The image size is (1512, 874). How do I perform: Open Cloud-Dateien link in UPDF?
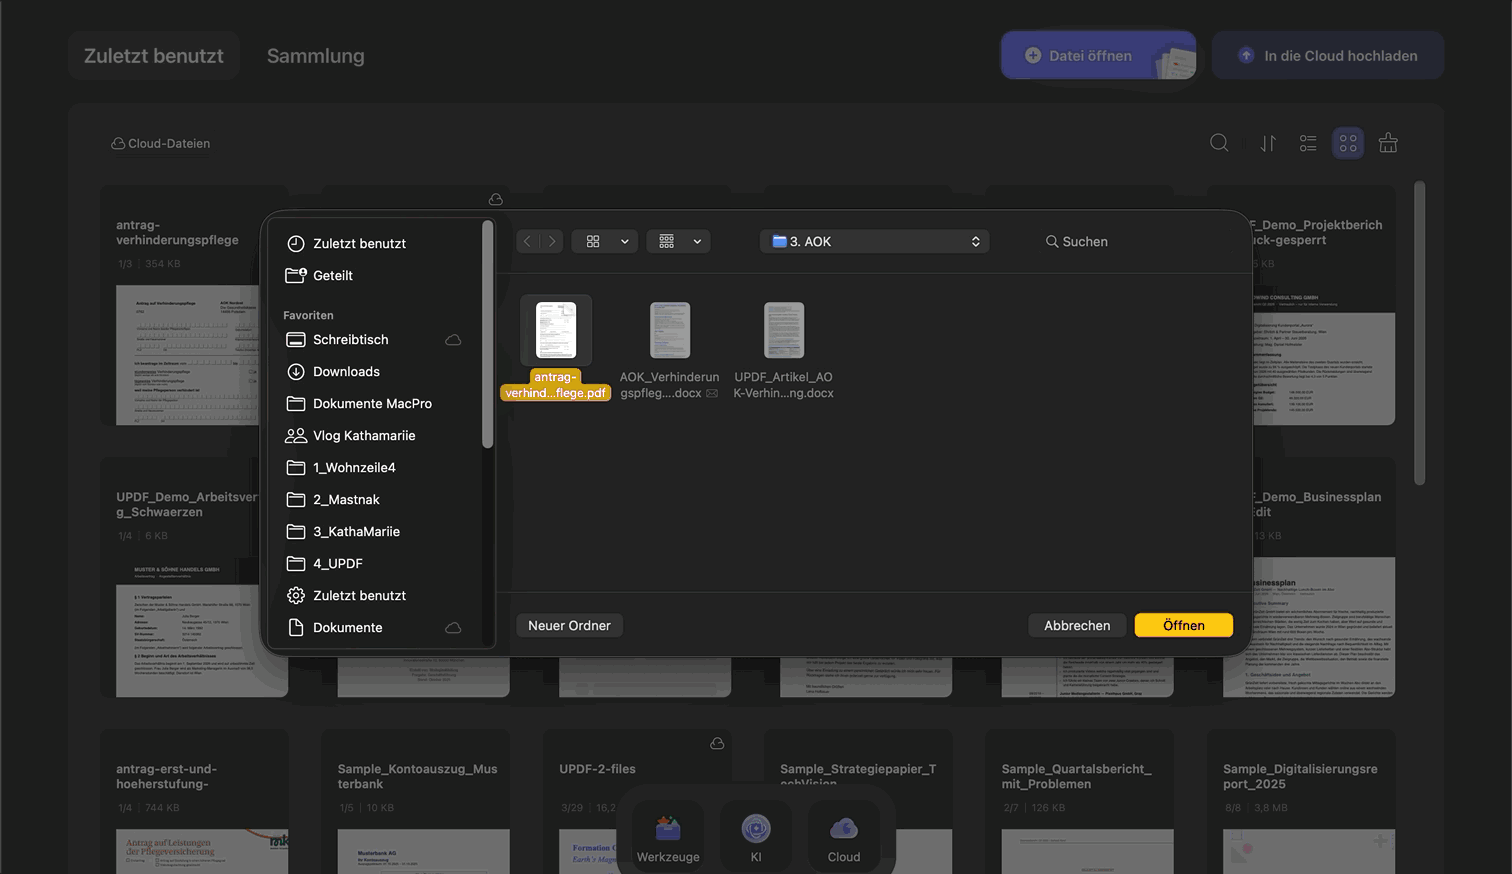click(x=160, y=143)
